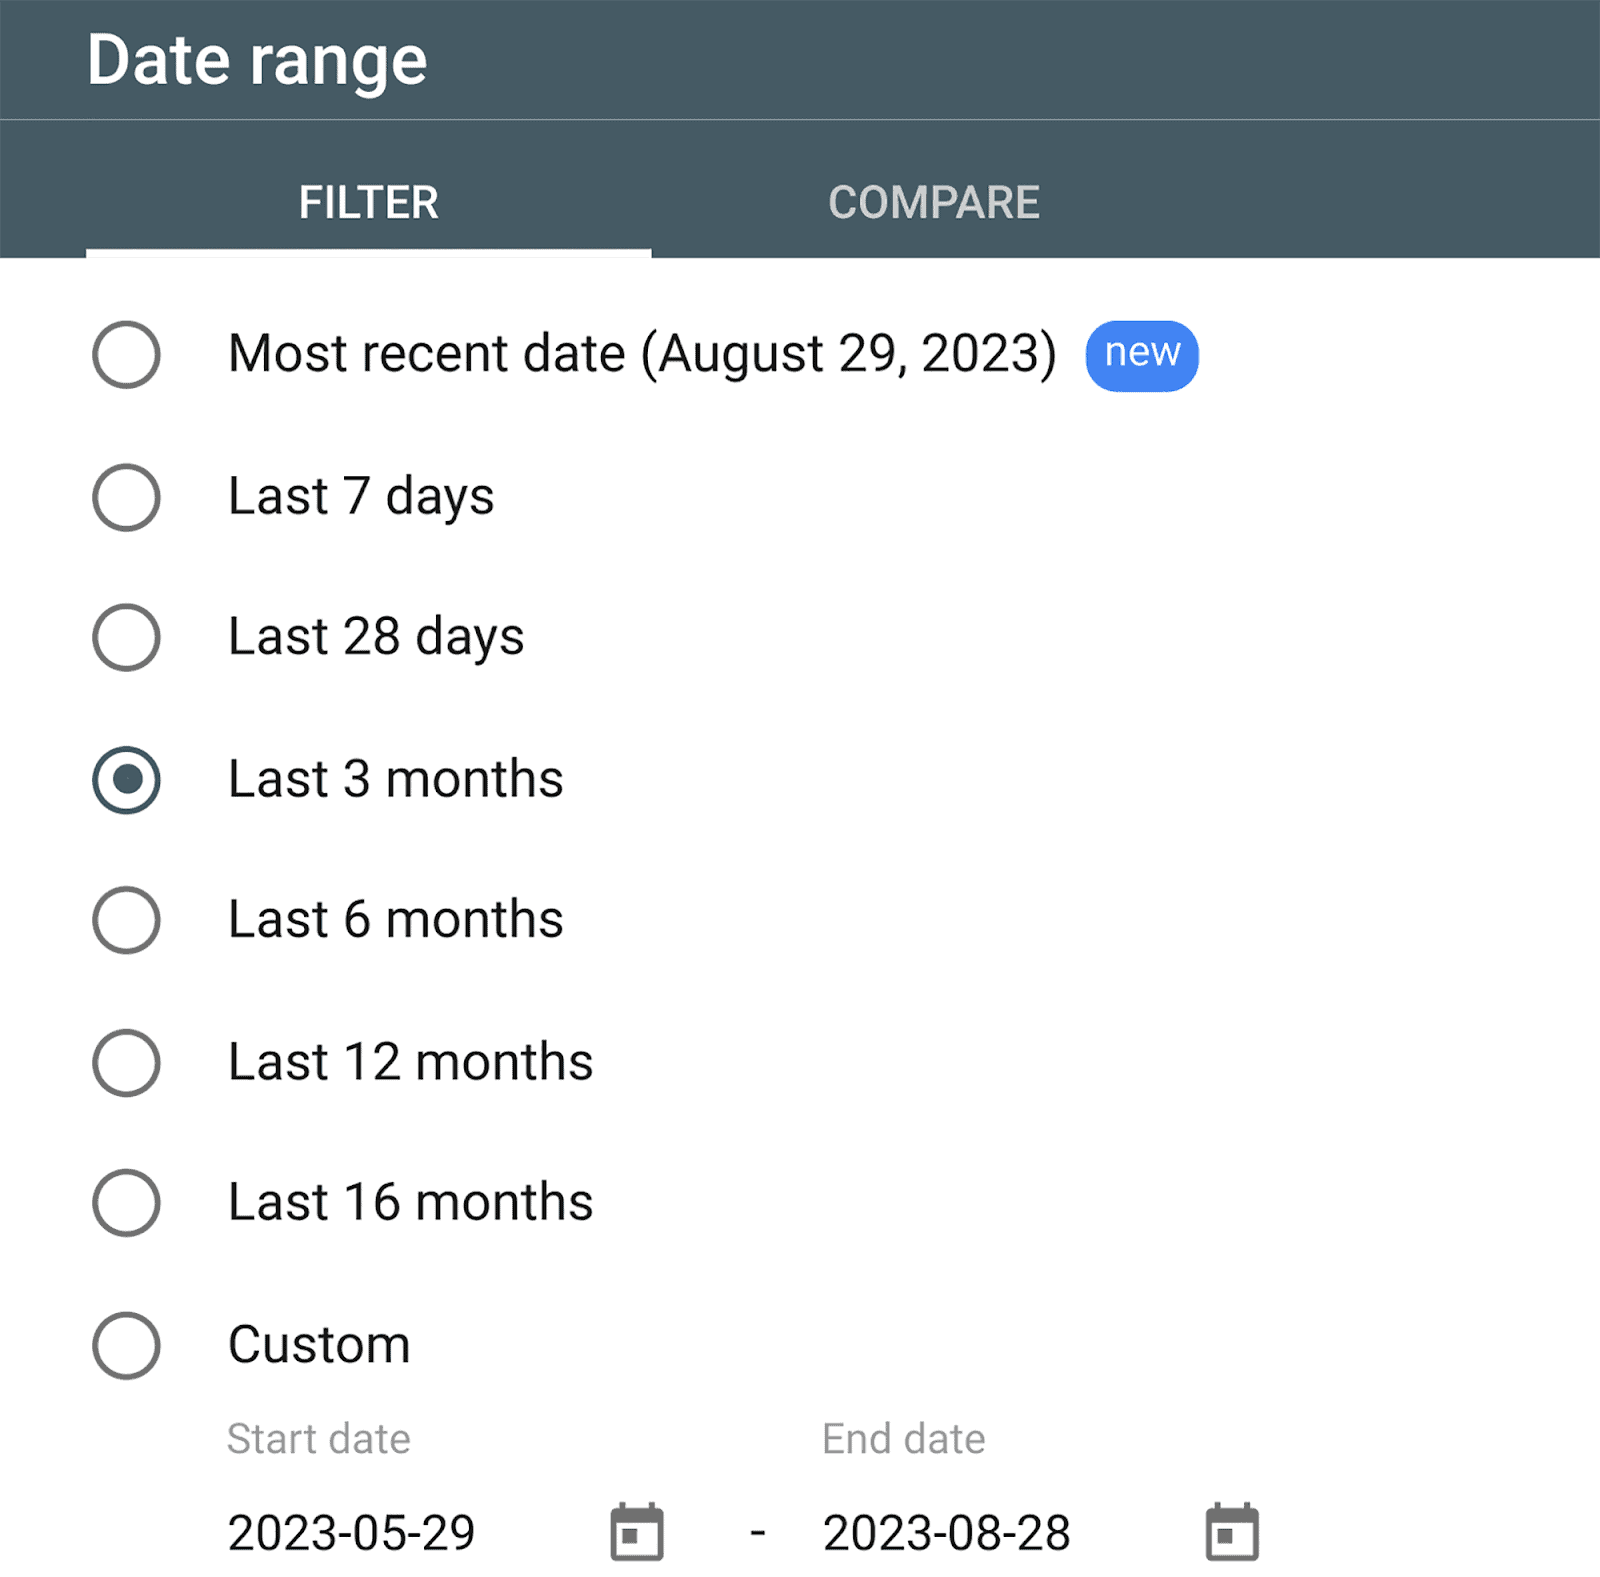Screen dimensions: 1600x1577
Task: Click the Date range dialog title
Action: 256,60
